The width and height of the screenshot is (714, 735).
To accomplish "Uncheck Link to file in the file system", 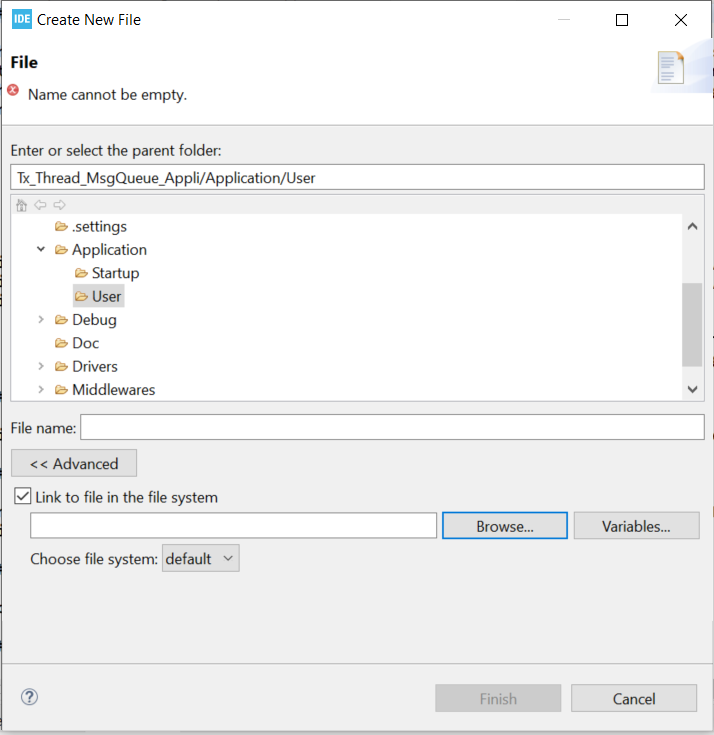I will pos(22,497).
